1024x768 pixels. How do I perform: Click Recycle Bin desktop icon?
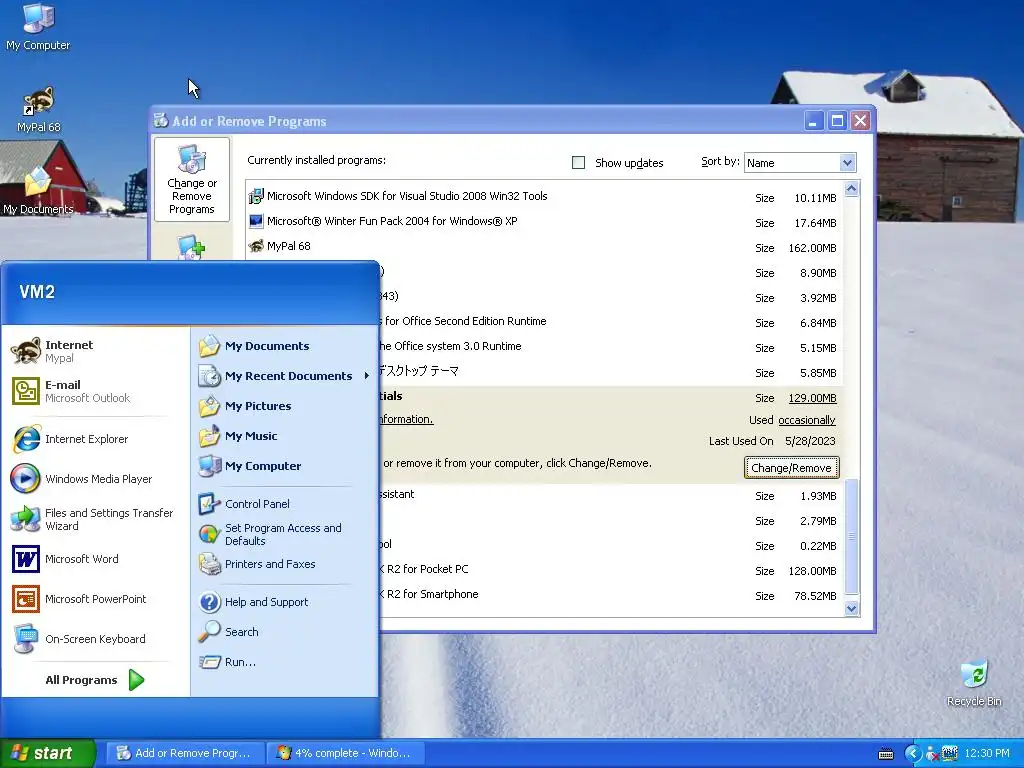pyautogui.click(x=974, y=684)
